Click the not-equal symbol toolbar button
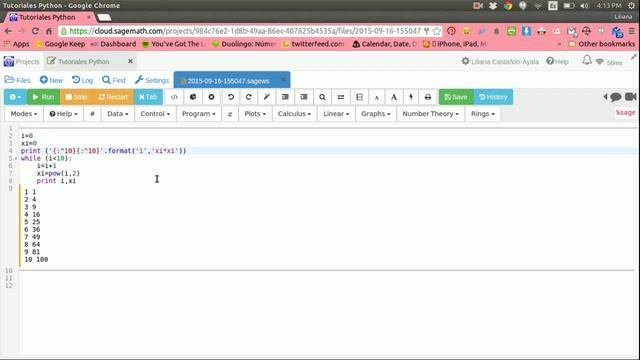640x360 pixels. tap(230, 114)
